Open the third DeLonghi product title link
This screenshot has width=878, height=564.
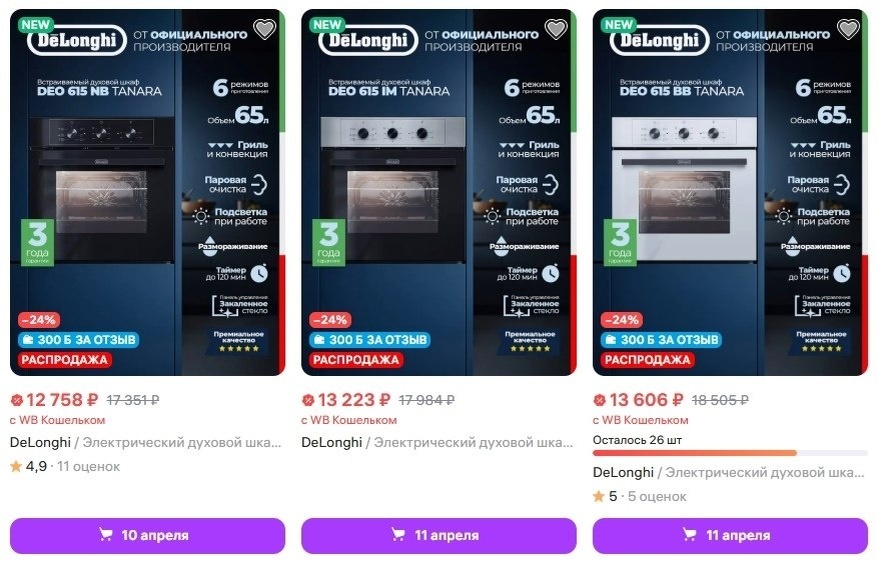(728, 473)
